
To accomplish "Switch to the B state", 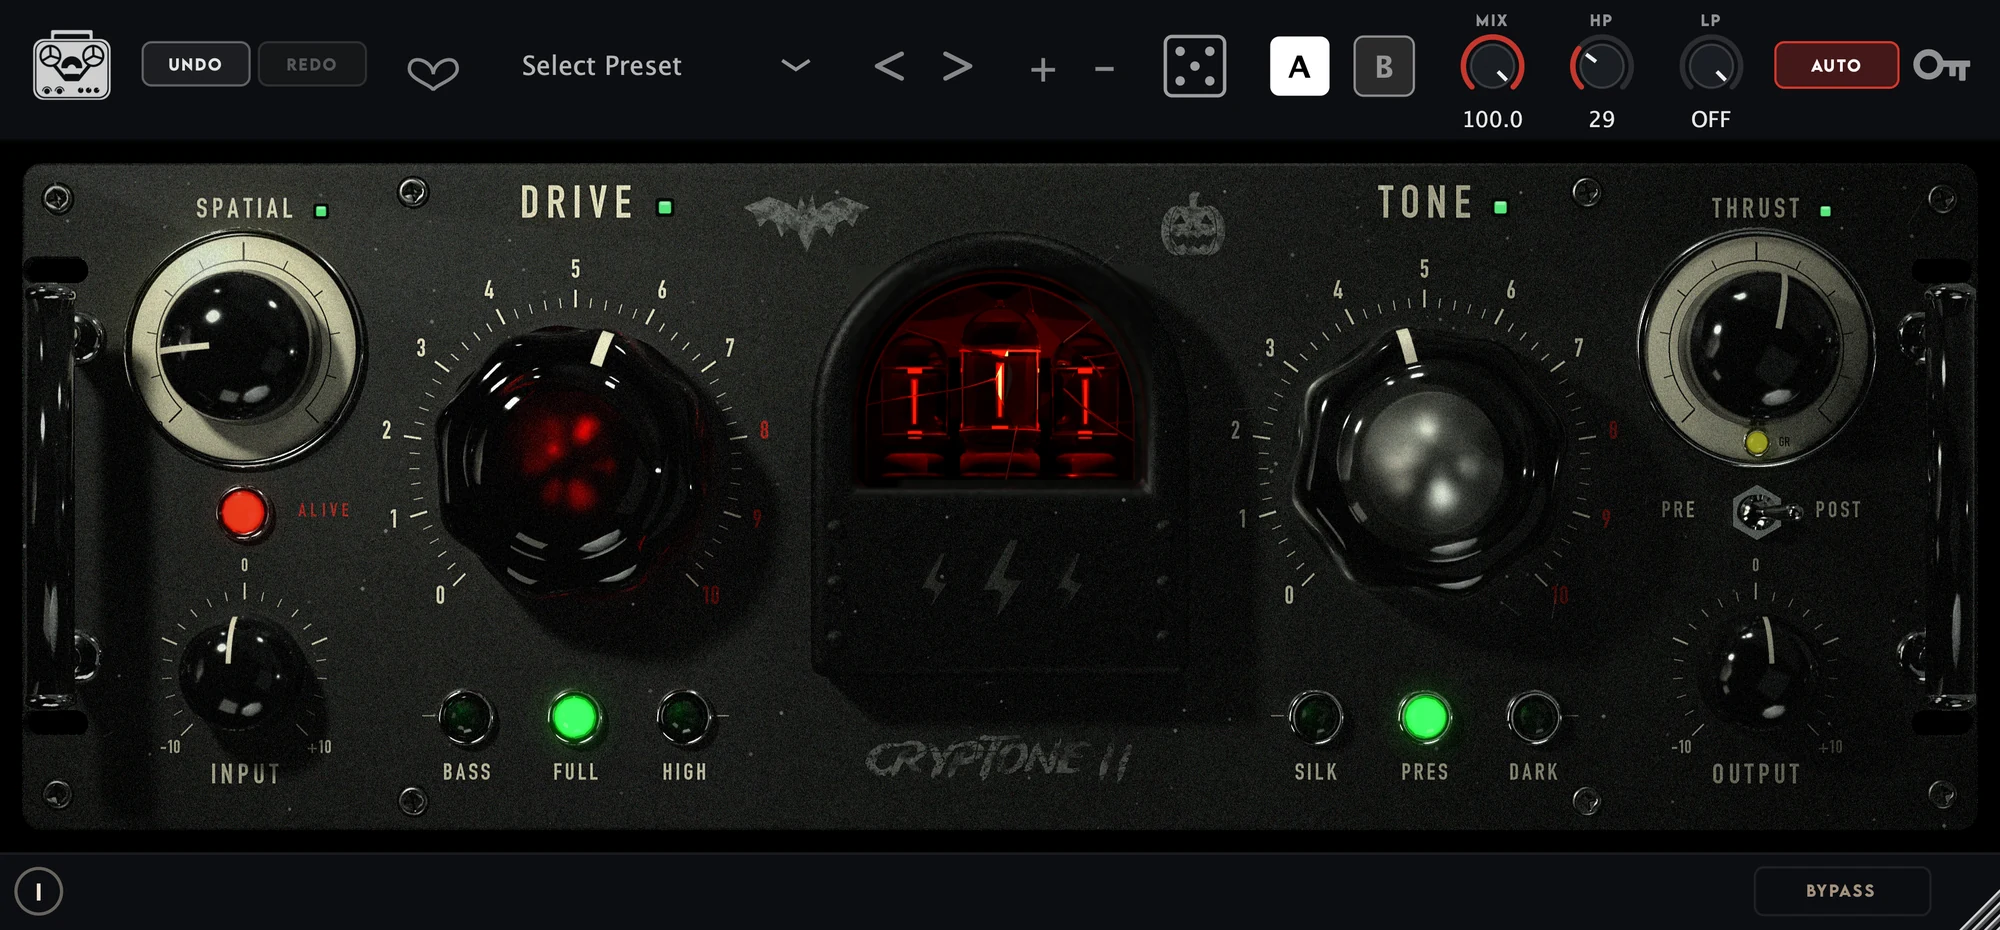I will [x=1384, y=66].
